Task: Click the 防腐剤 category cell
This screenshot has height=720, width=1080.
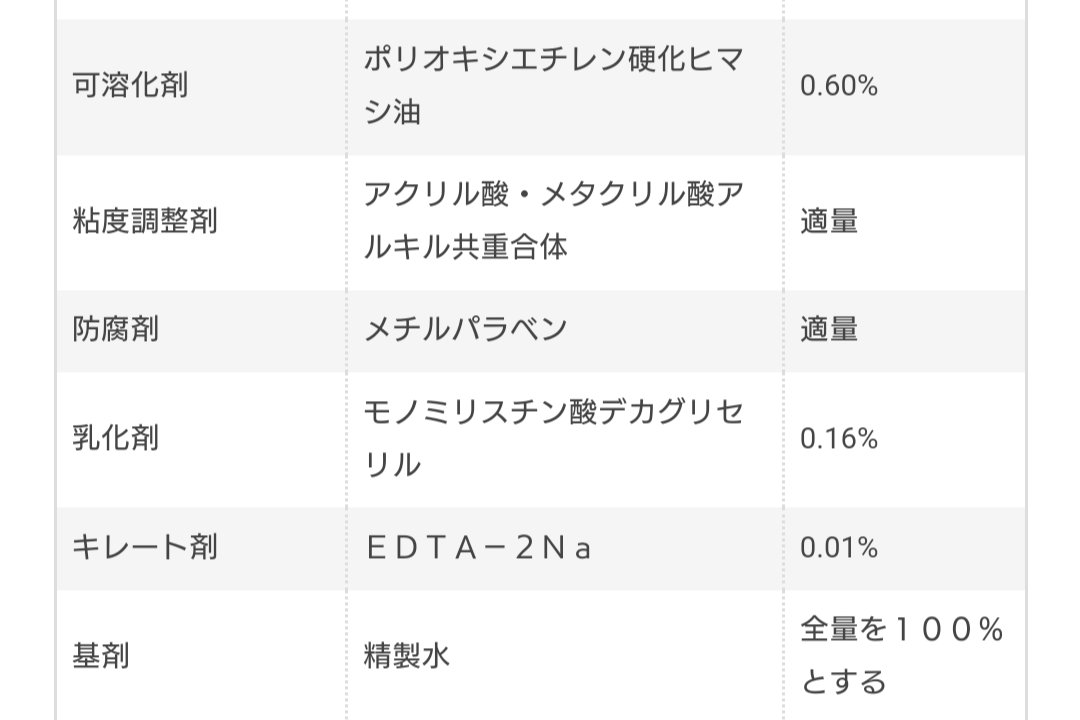Action: (116, 329)
